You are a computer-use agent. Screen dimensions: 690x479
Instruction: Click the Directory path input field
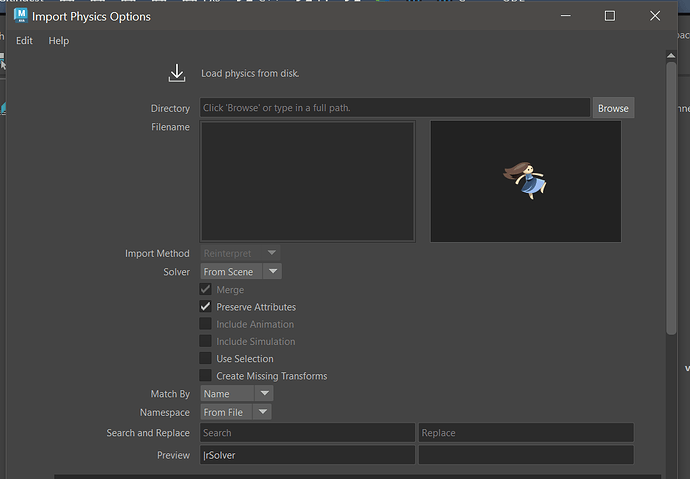coord(394,108)
